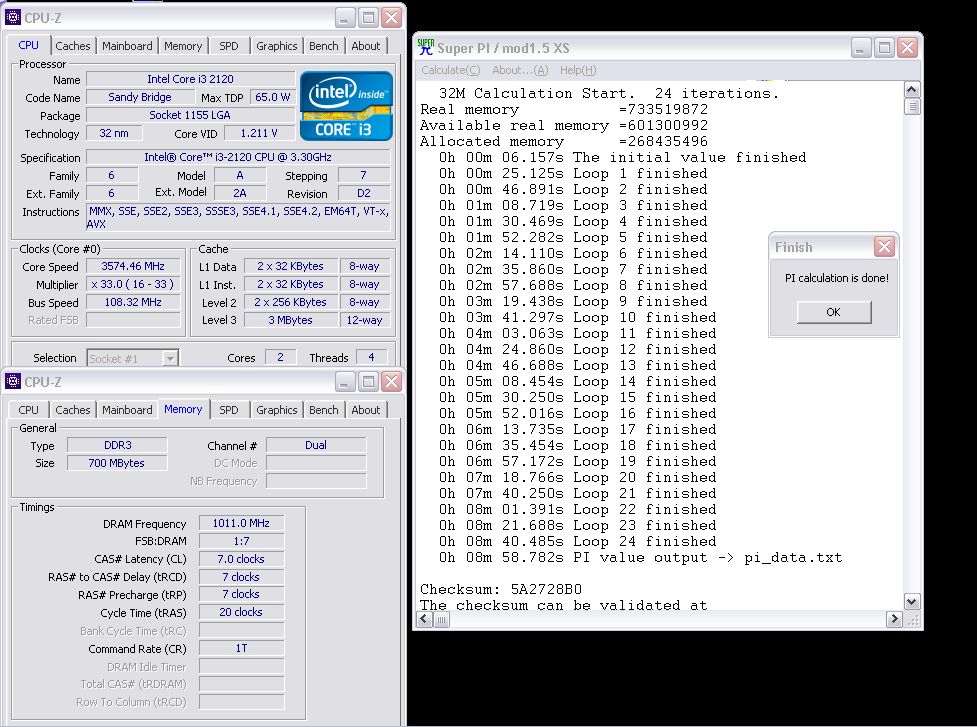Click the Threads value 4
This screenshot has width=977, height=727.
click(x=371, y=358)
